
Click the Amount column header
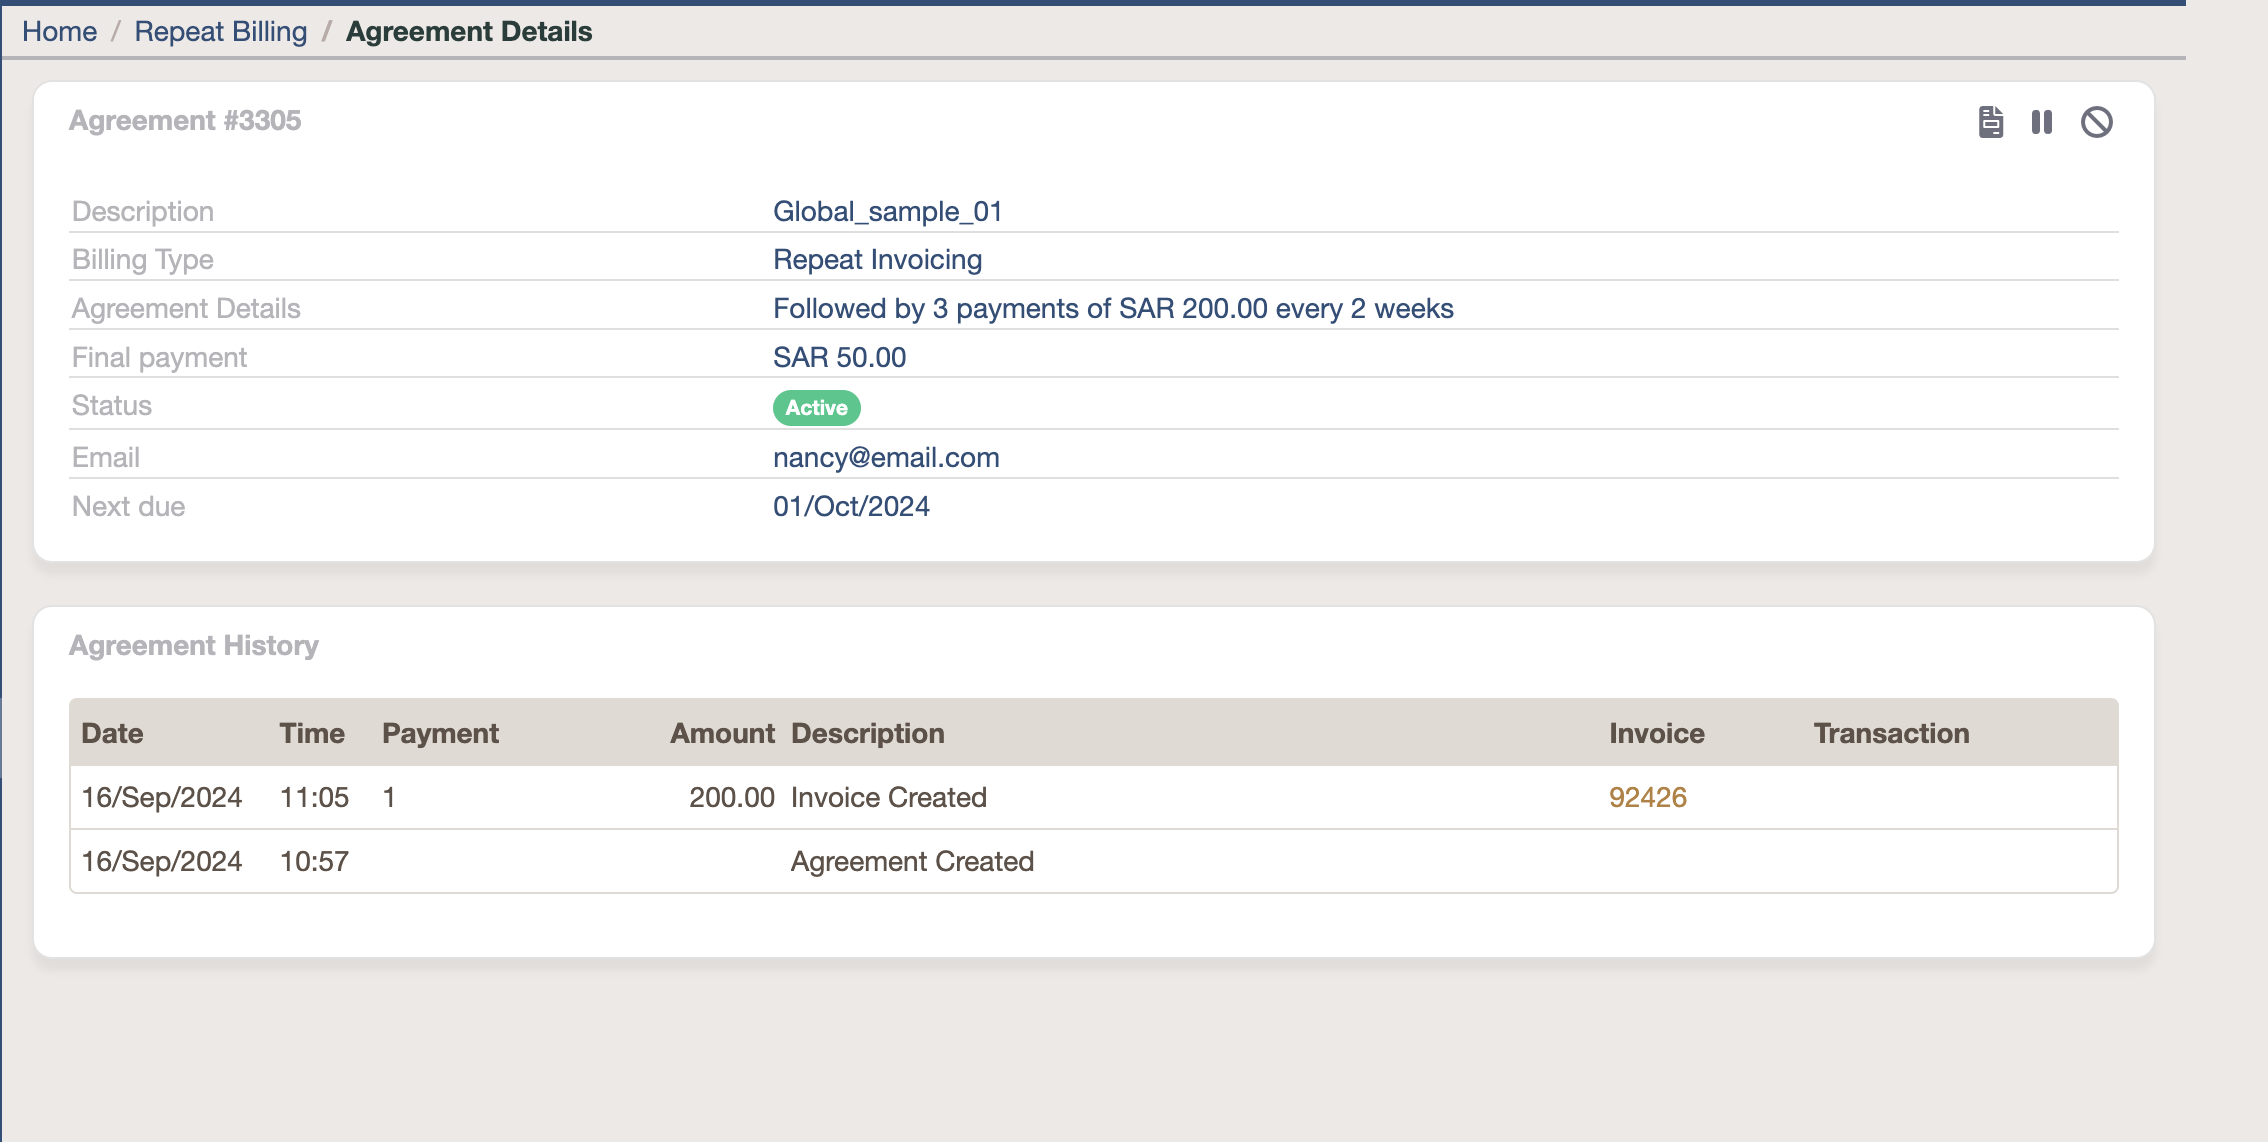click(722, 733)
